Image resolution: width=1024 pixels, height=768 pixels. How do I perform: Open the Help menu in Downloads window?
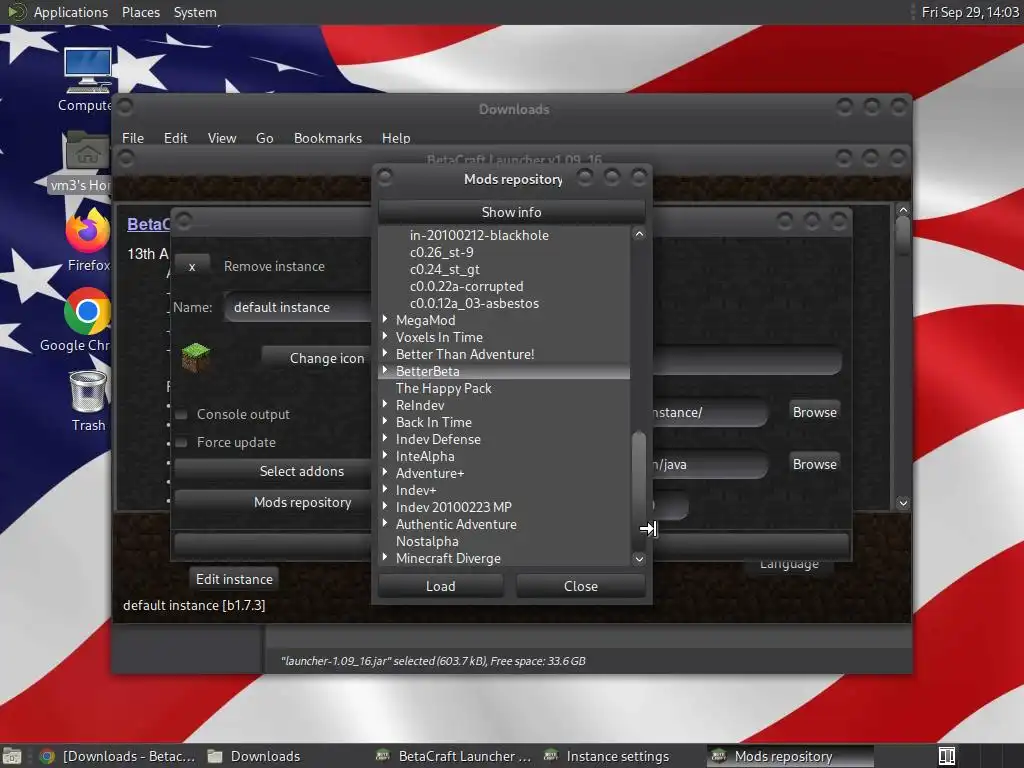click(x=396, y=138)
